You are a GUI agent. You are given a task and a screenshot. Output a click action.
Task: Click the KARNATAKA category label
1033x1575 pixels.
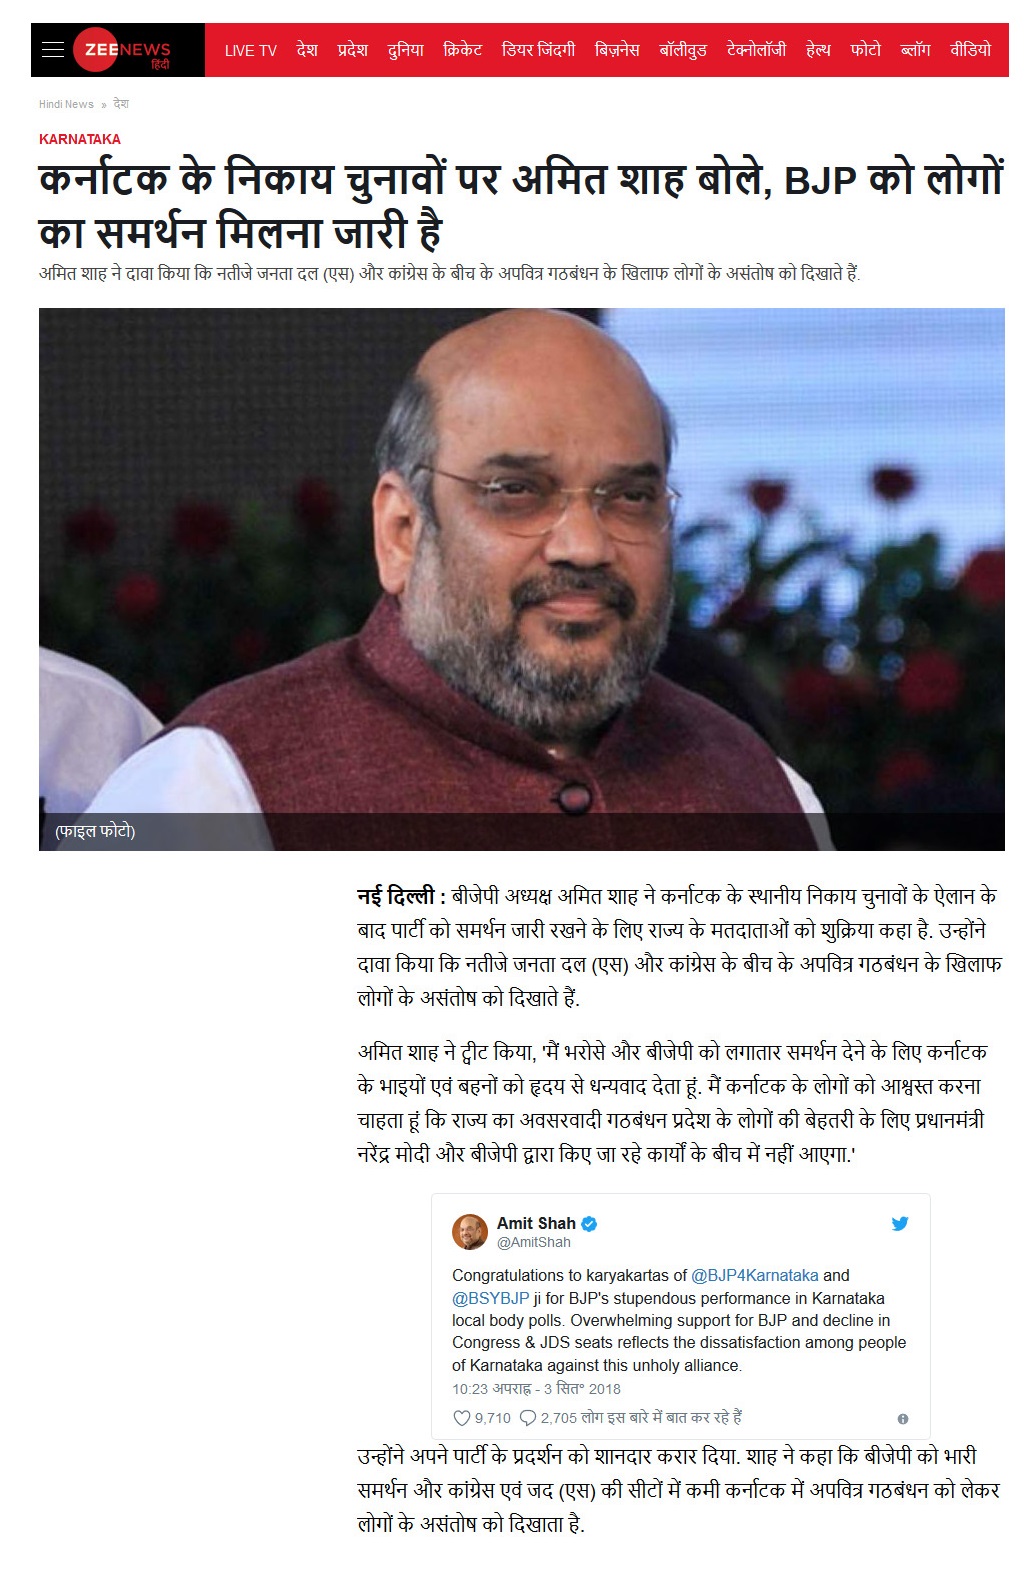[80, 139]
